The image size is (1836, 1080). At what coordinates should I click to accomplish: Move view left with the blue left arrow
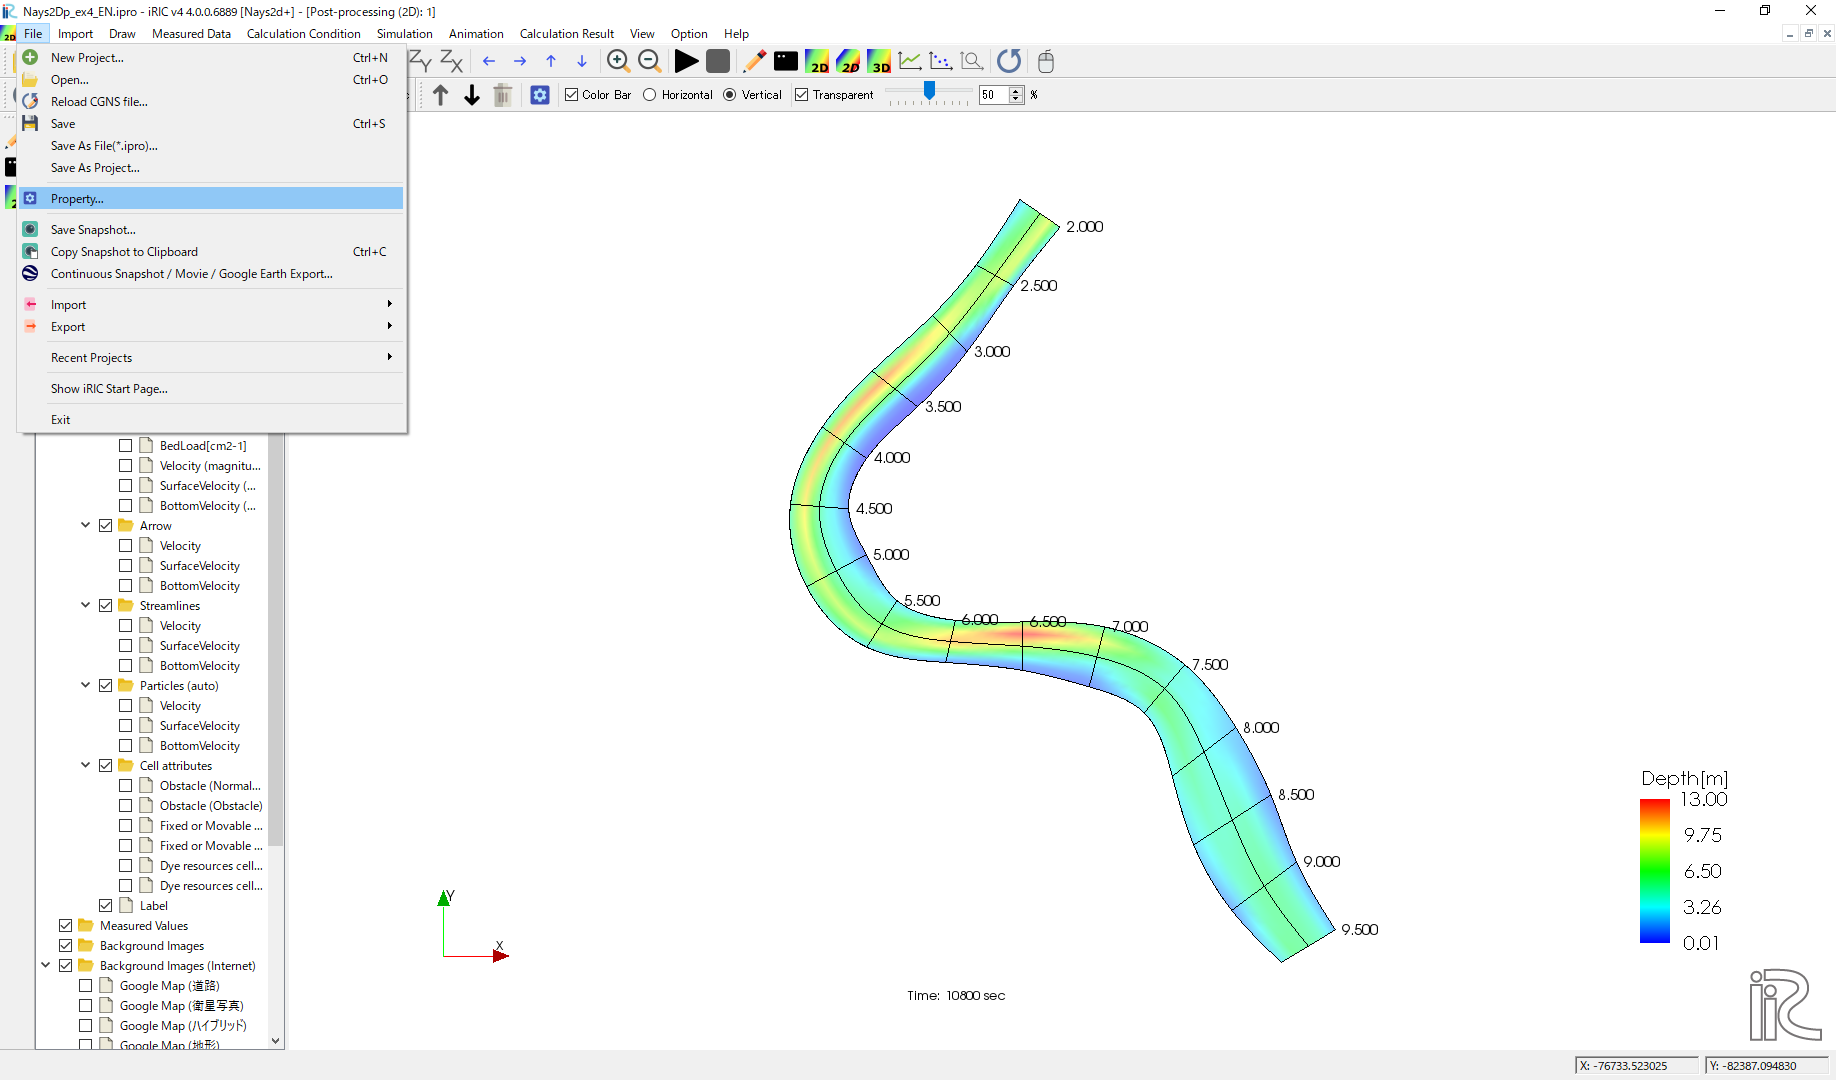[489, 61]
